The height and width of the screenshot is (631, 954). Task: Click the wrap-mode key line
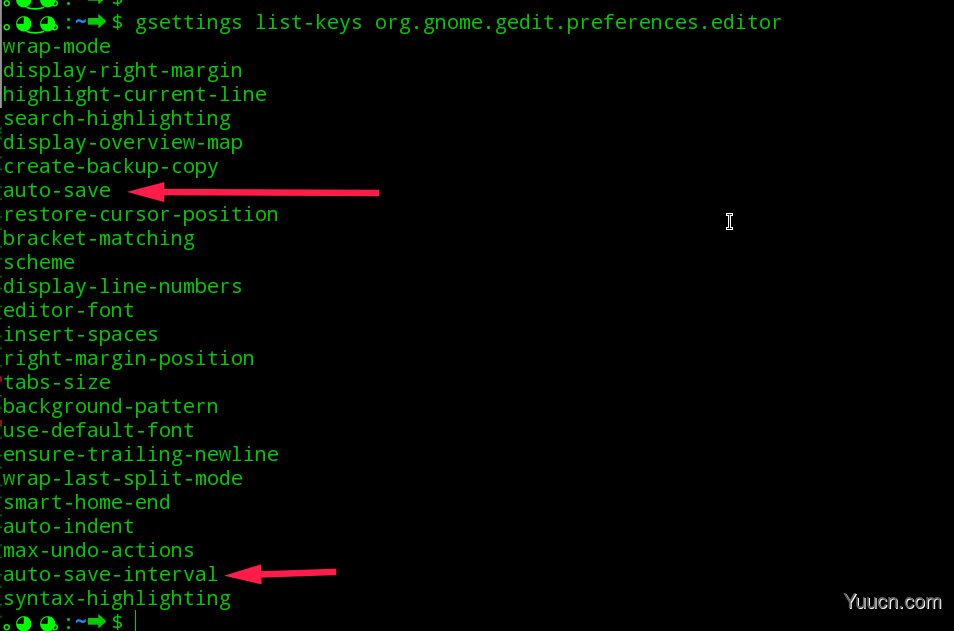[57, 47]
